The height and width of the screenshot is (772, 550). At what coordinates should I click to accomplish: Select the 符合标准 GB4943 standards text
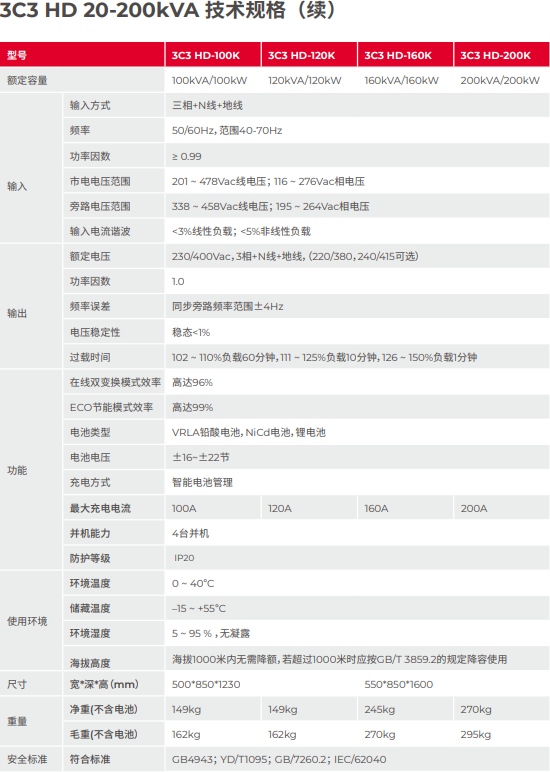click(279, 760)
